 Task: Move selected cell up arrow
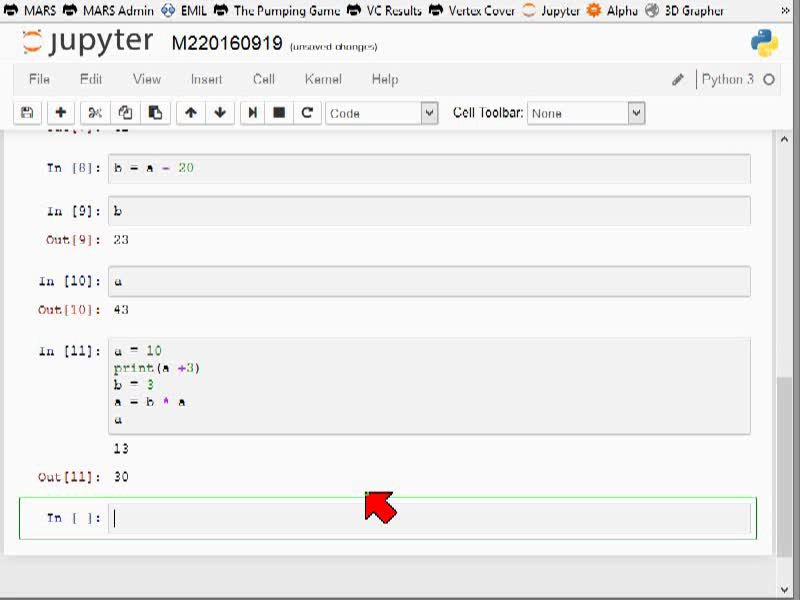pos(191,113)
